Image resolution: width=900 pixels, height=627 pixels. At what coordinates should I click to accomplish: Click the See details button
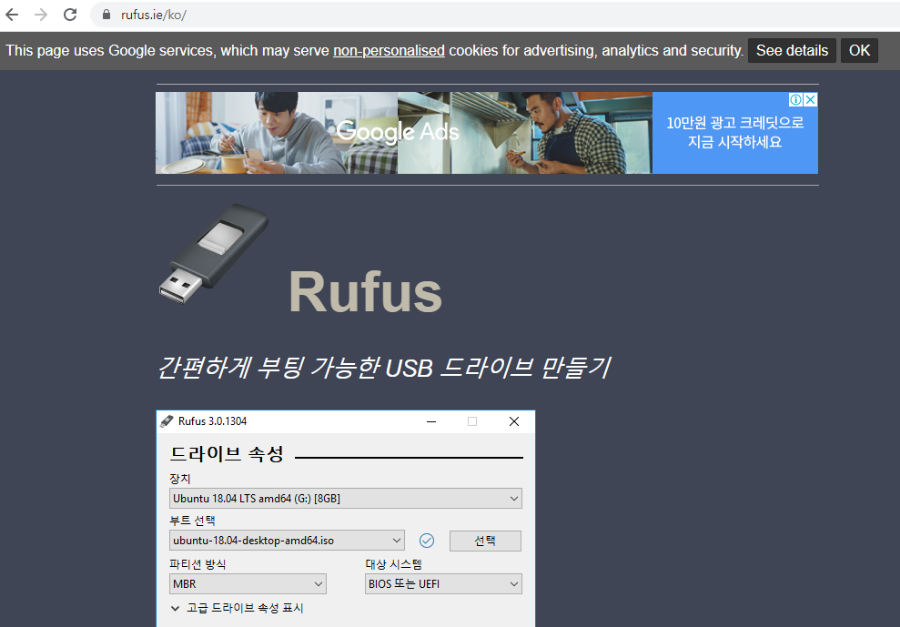[792, 51]
